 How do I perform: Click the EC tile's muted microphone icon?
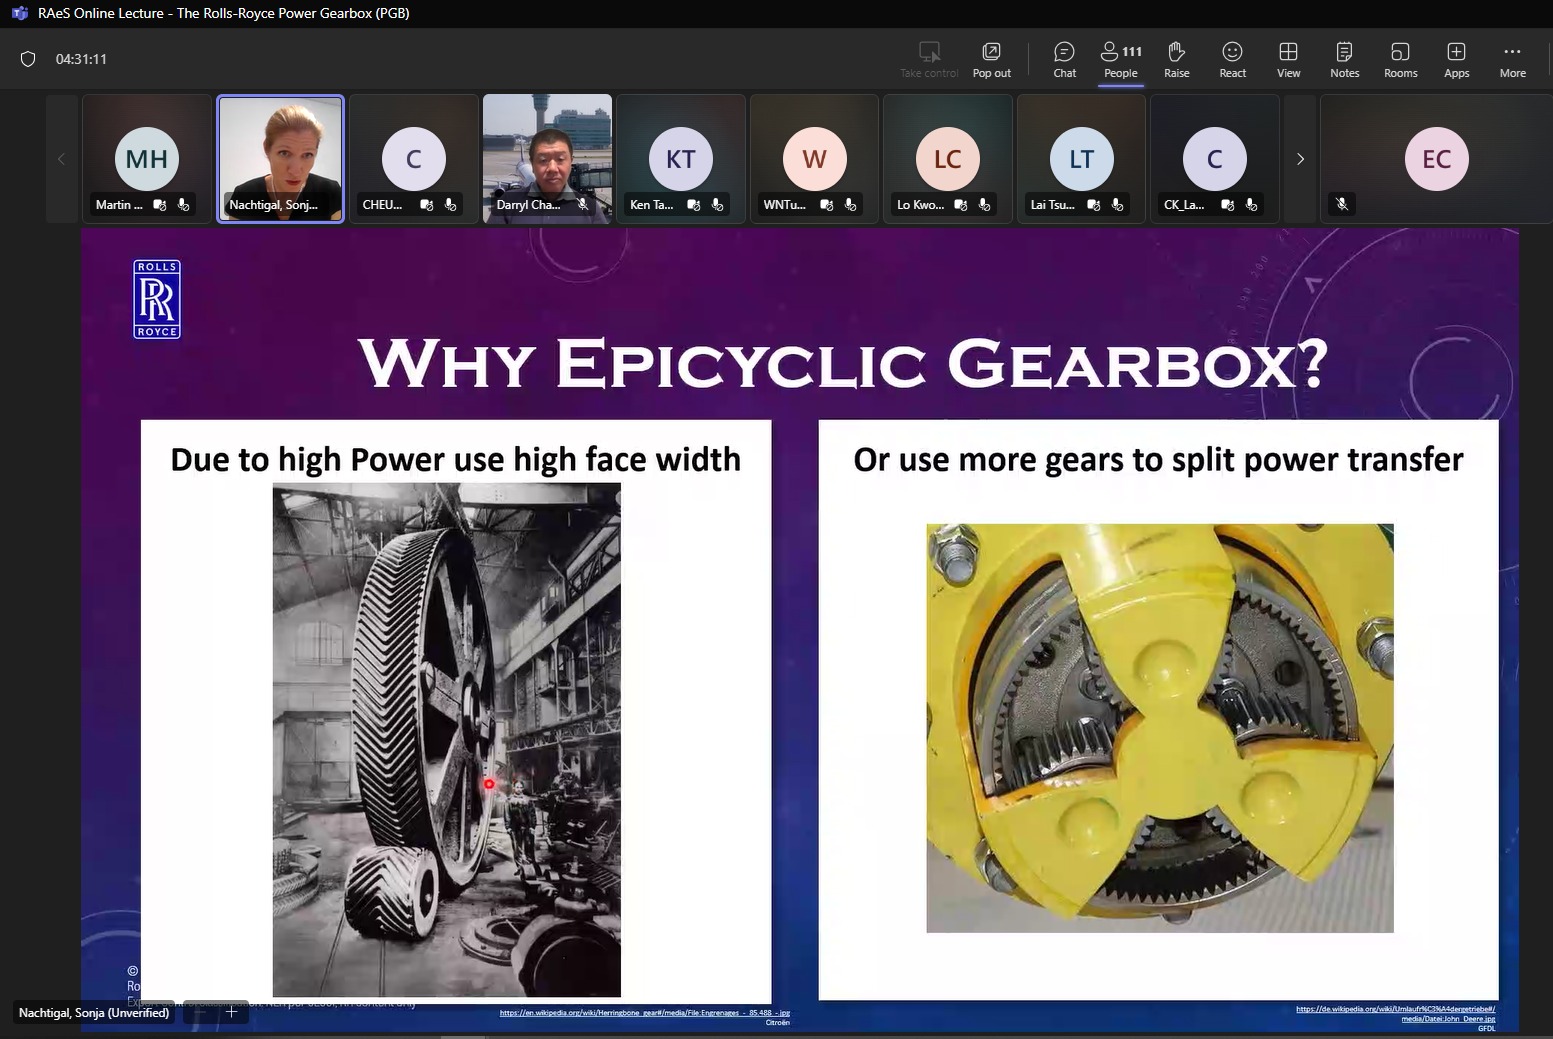pyautogui.click(x=1342, y=204)
